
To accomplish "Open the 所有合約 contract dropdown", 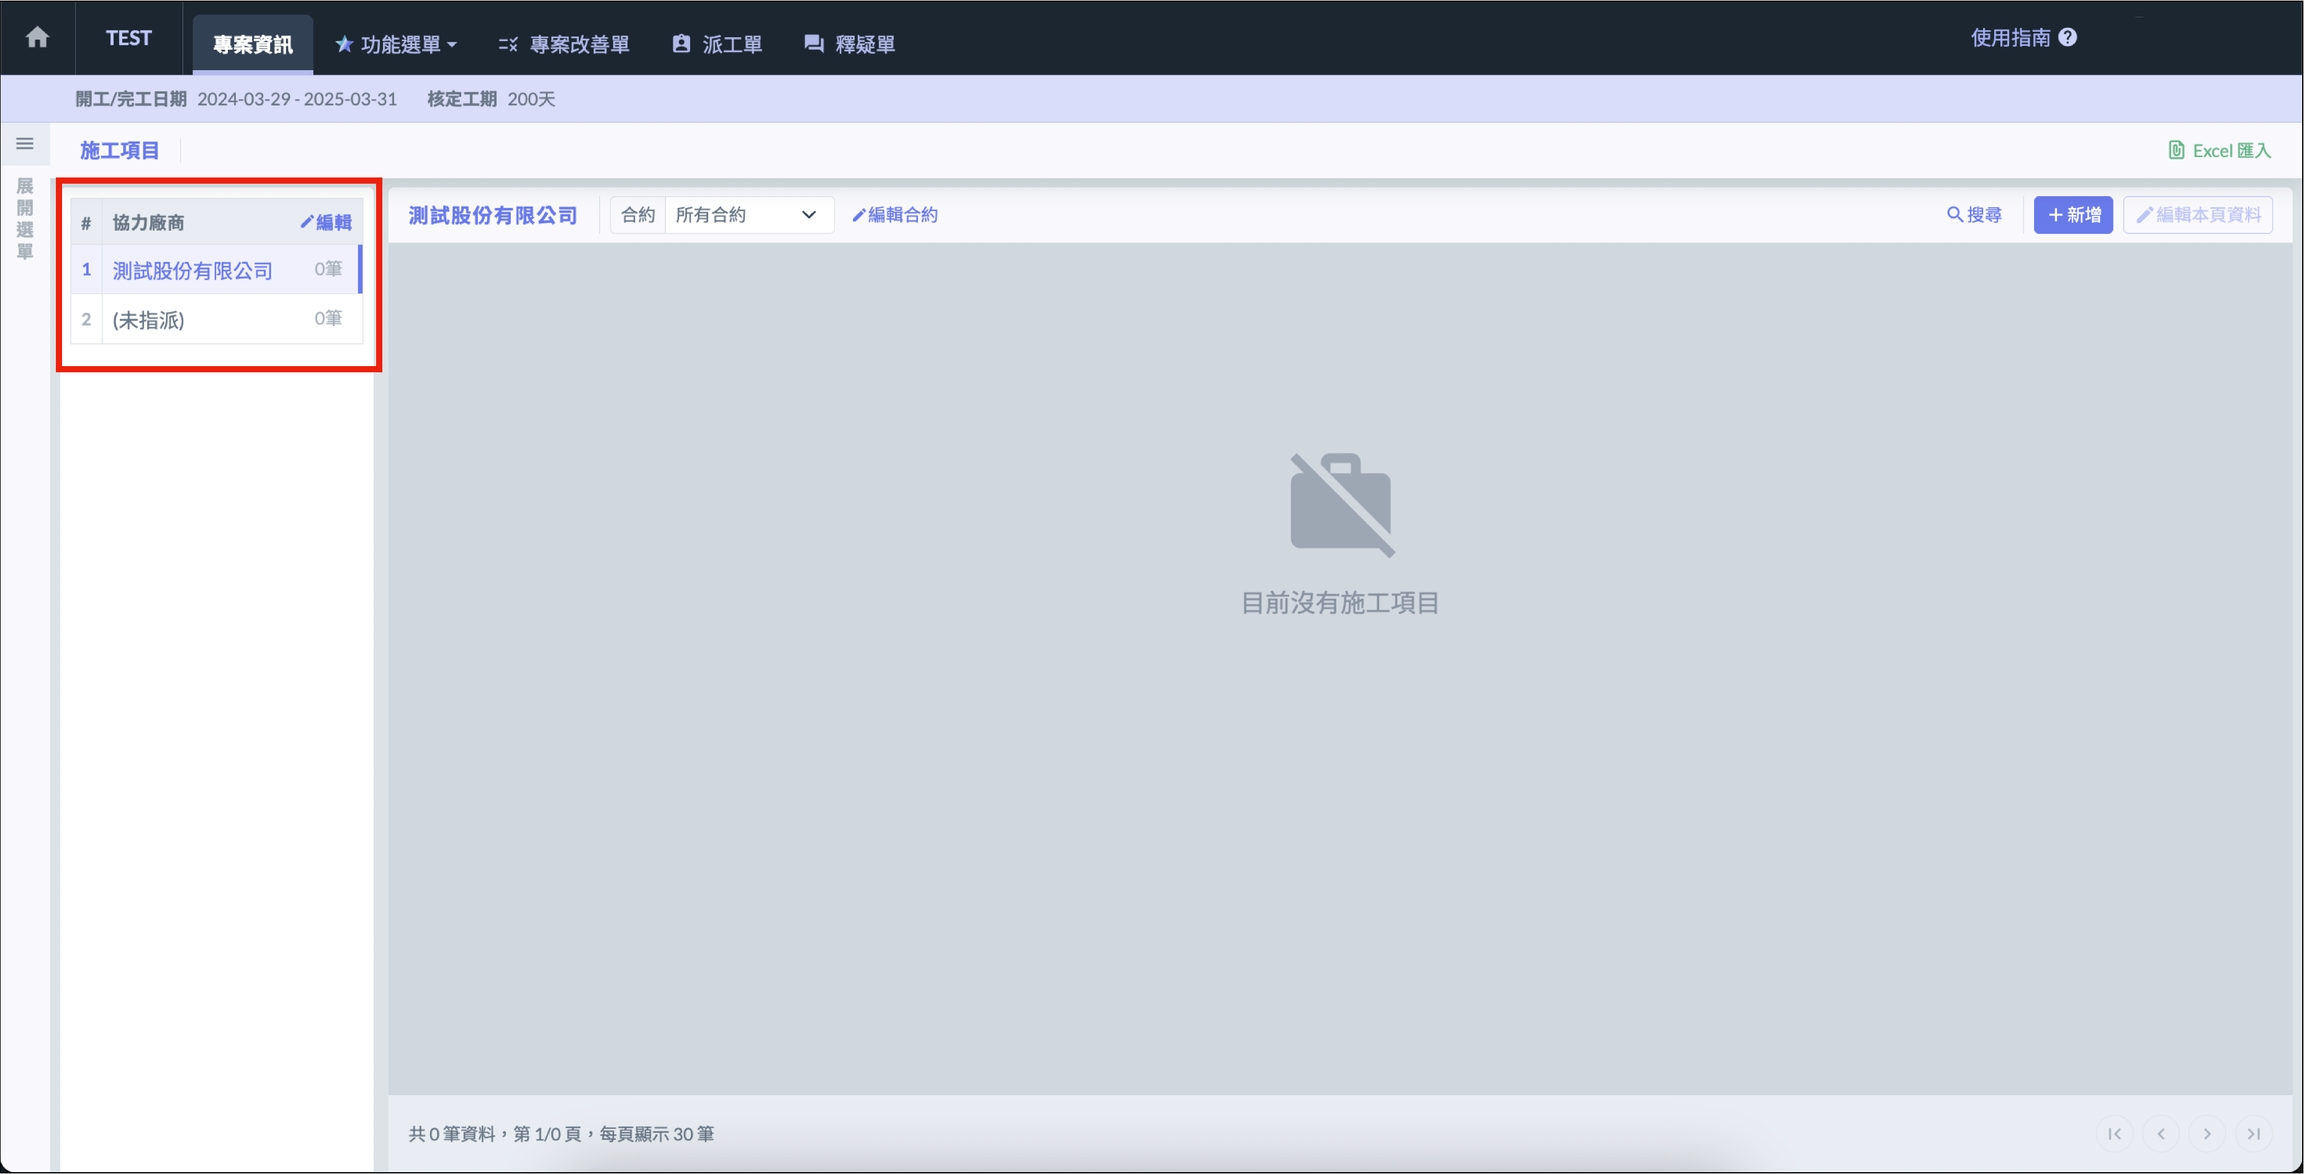I will 746,215.
